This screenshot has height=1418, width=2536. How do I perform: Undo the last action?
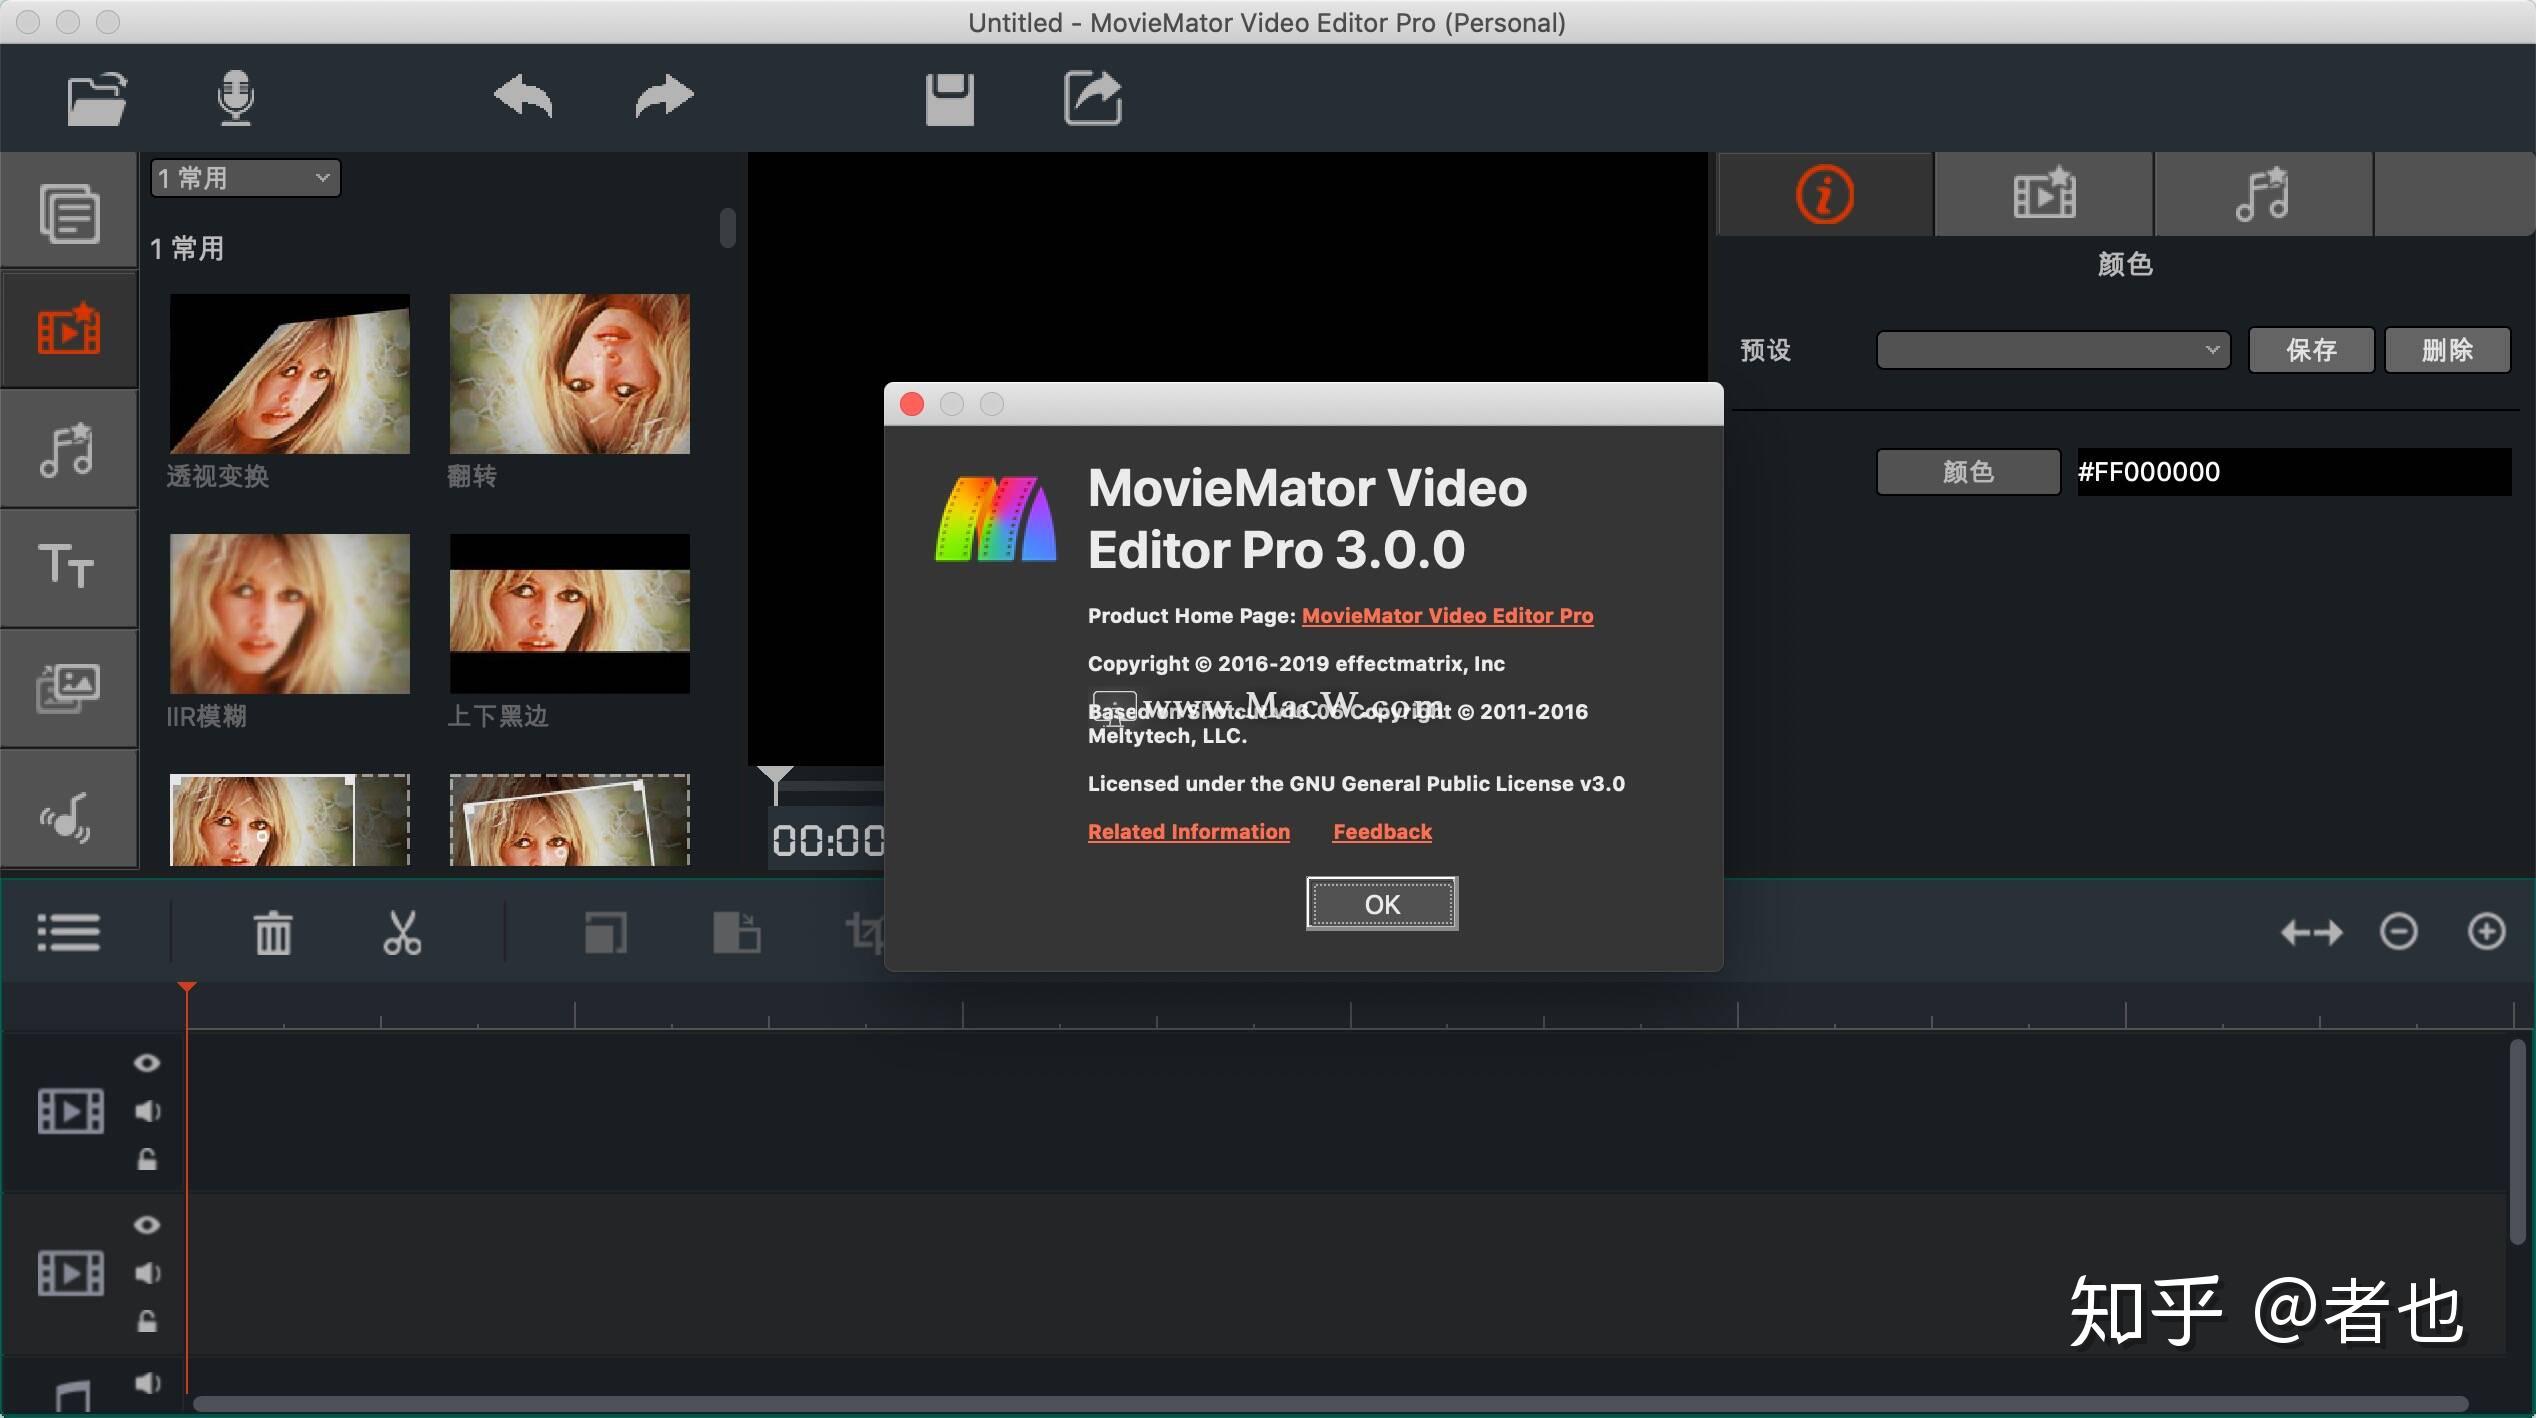pos(521,97)
